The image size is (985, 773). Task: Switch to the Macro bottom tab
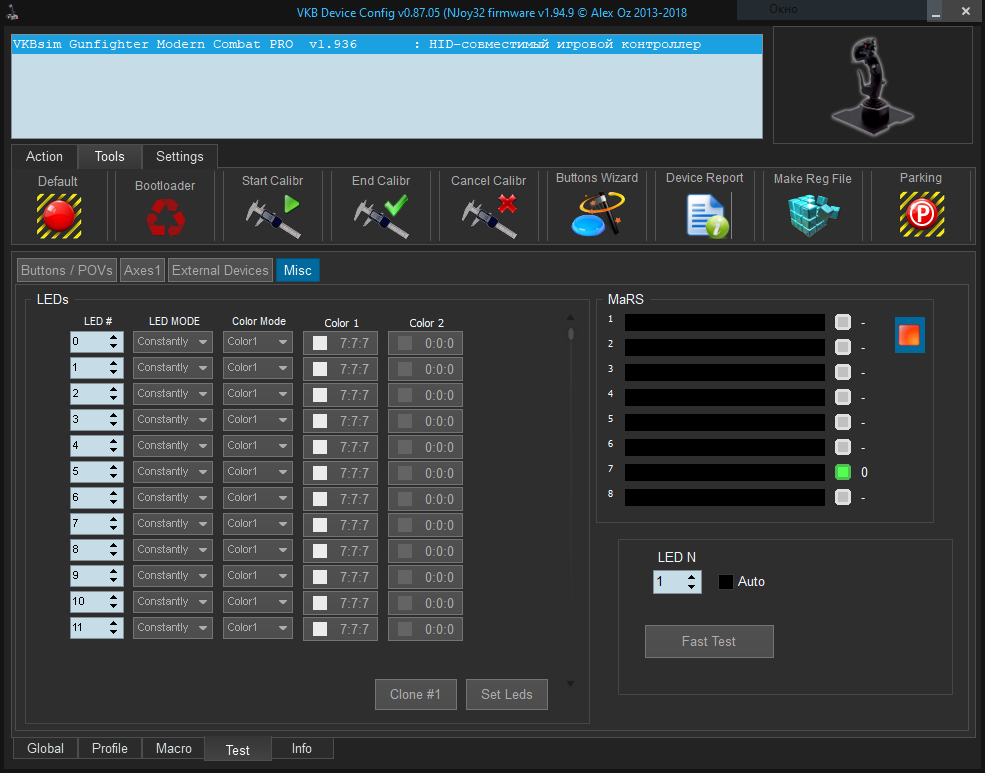(x=173, y=749)
